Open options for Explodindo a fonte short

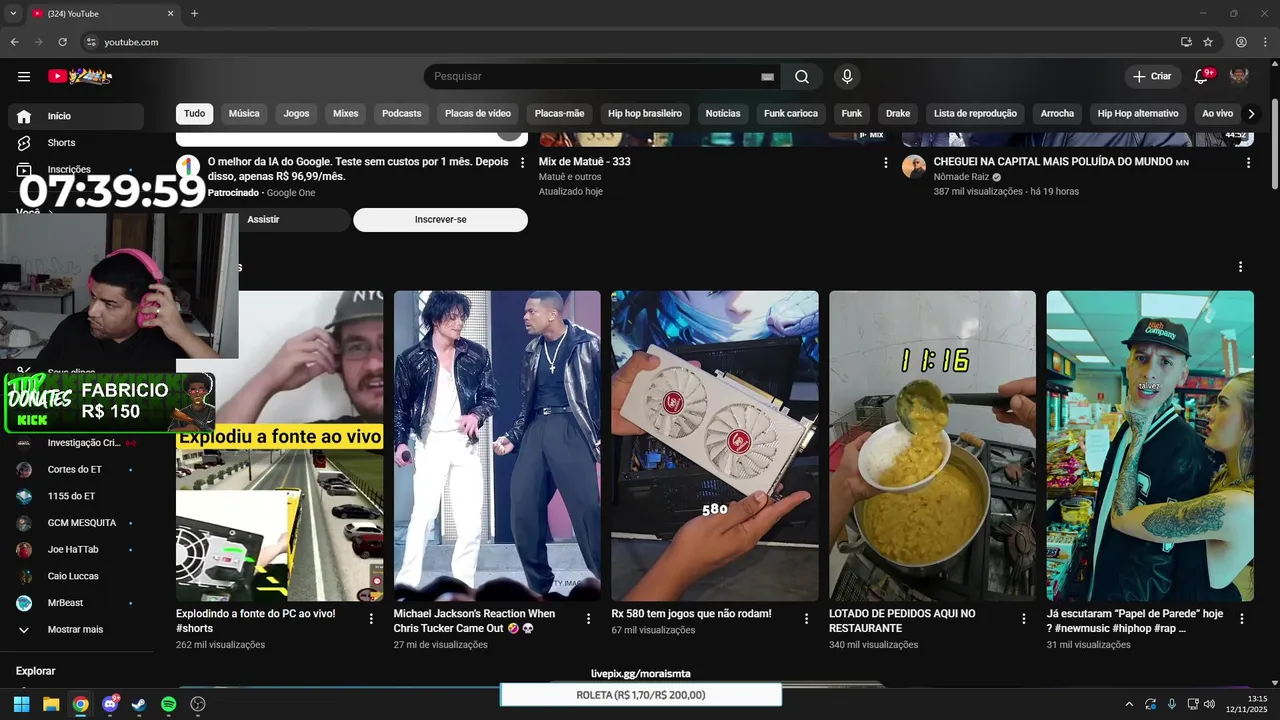click(x=371, y=619)
